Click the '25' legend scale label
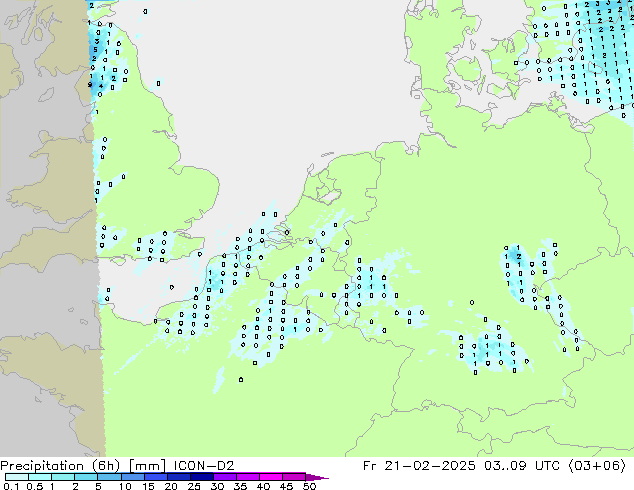The width and height of the screenshot is (634, 490). point(194,486)
